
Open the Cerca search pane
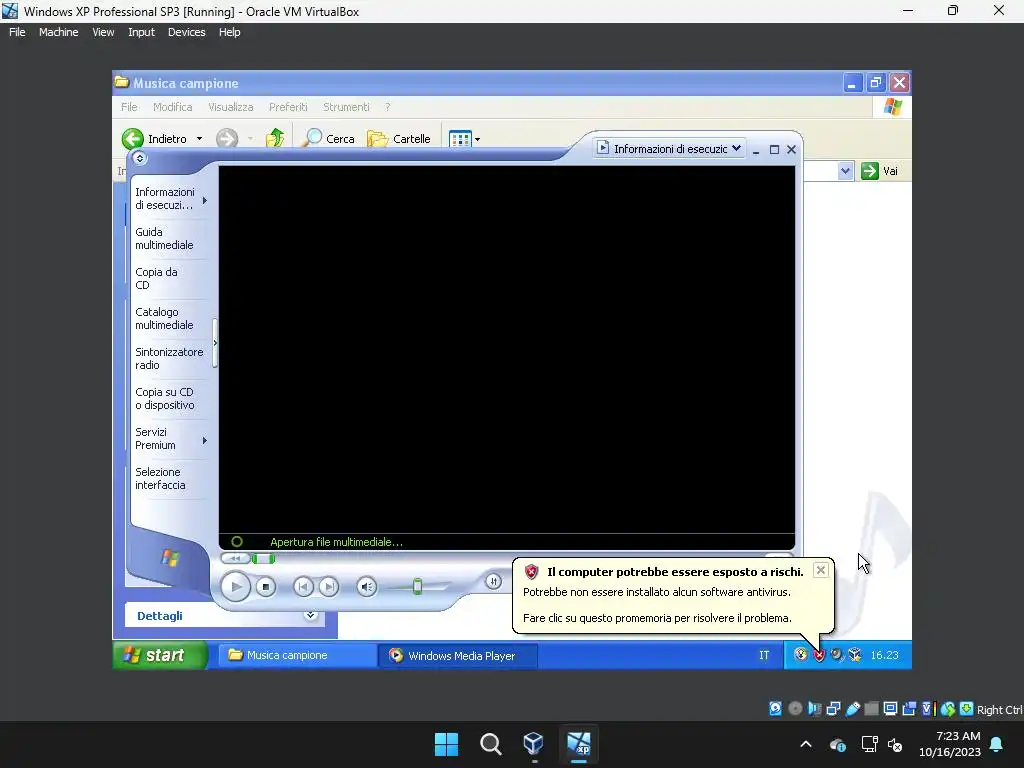(330, 138)
